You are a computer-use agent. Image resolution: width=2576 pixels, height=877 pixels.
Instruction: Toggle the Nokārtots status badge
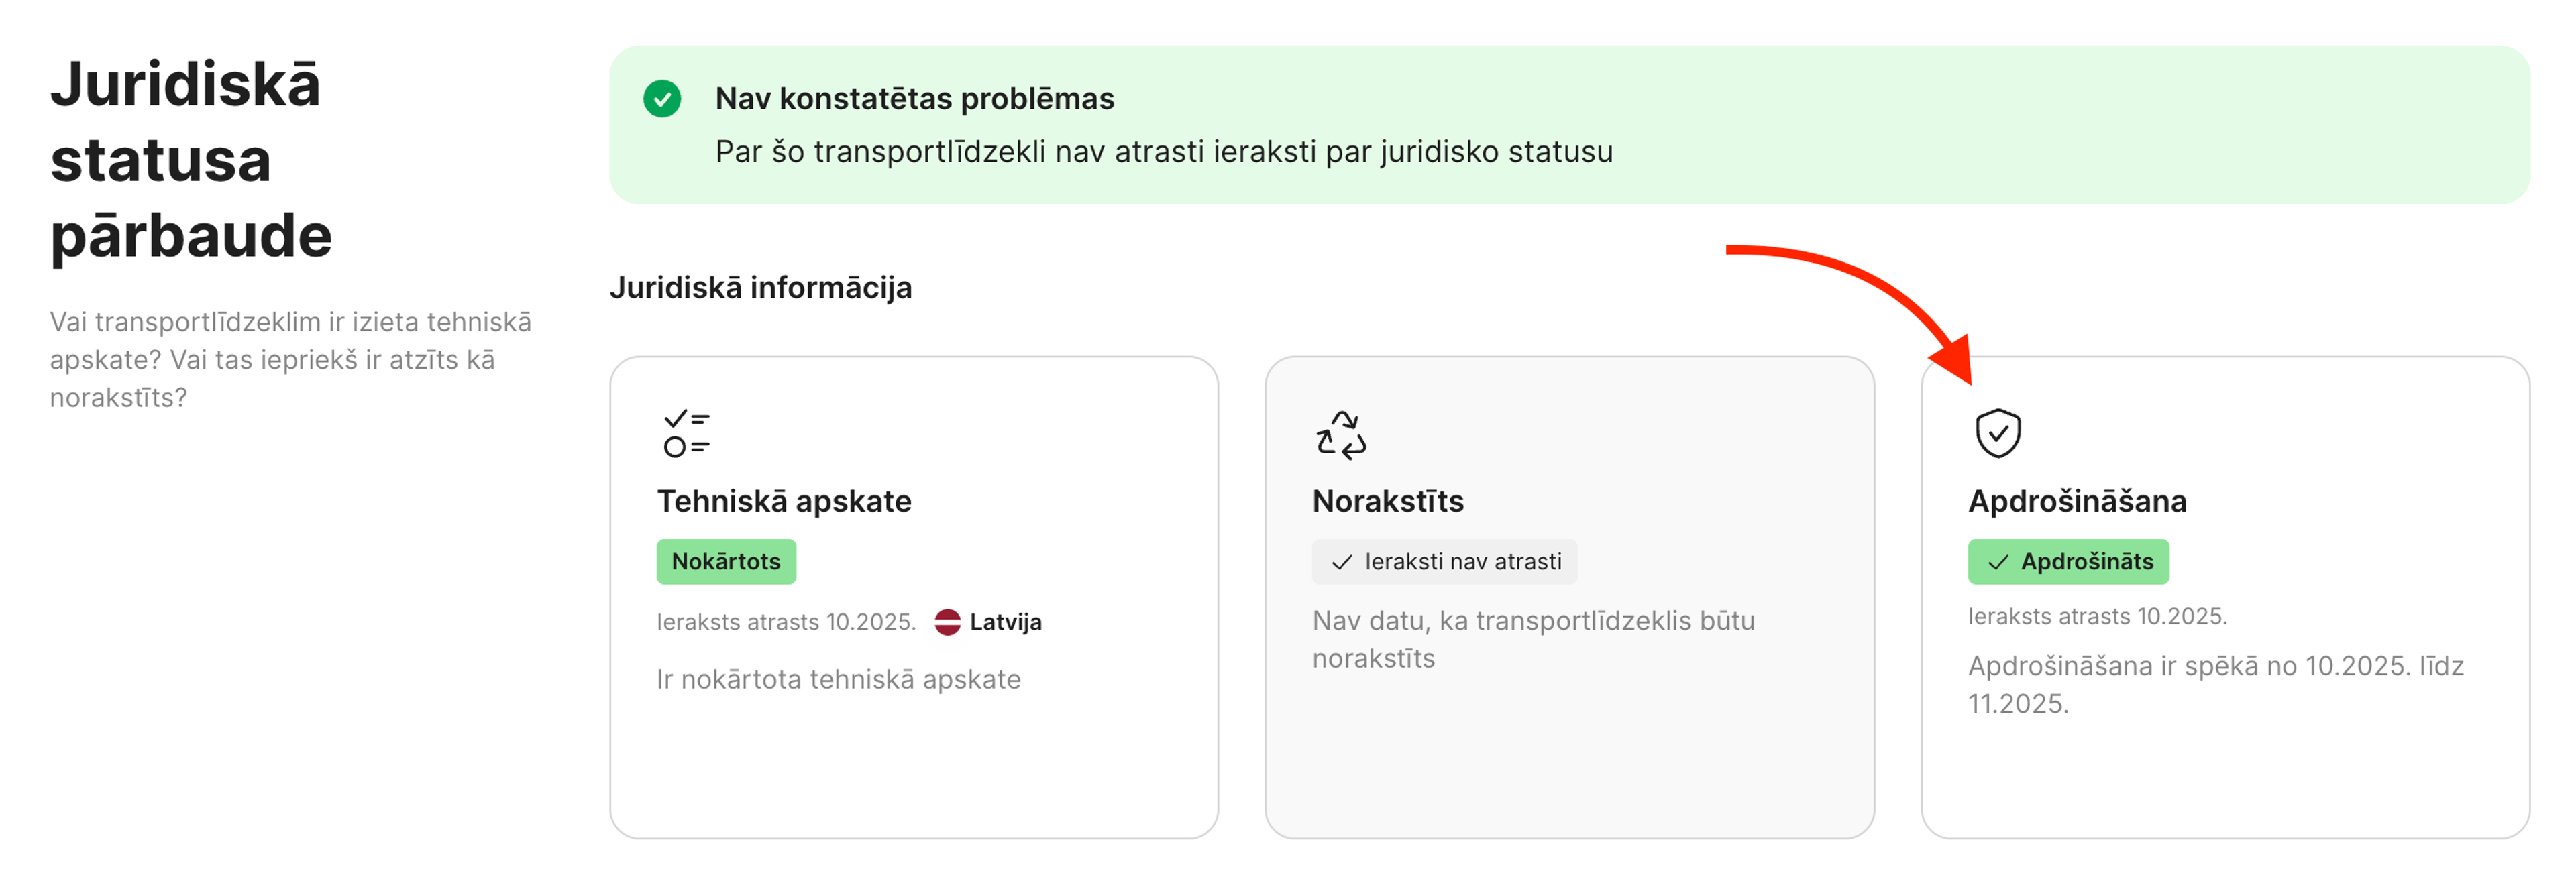[x=726, y=561]
